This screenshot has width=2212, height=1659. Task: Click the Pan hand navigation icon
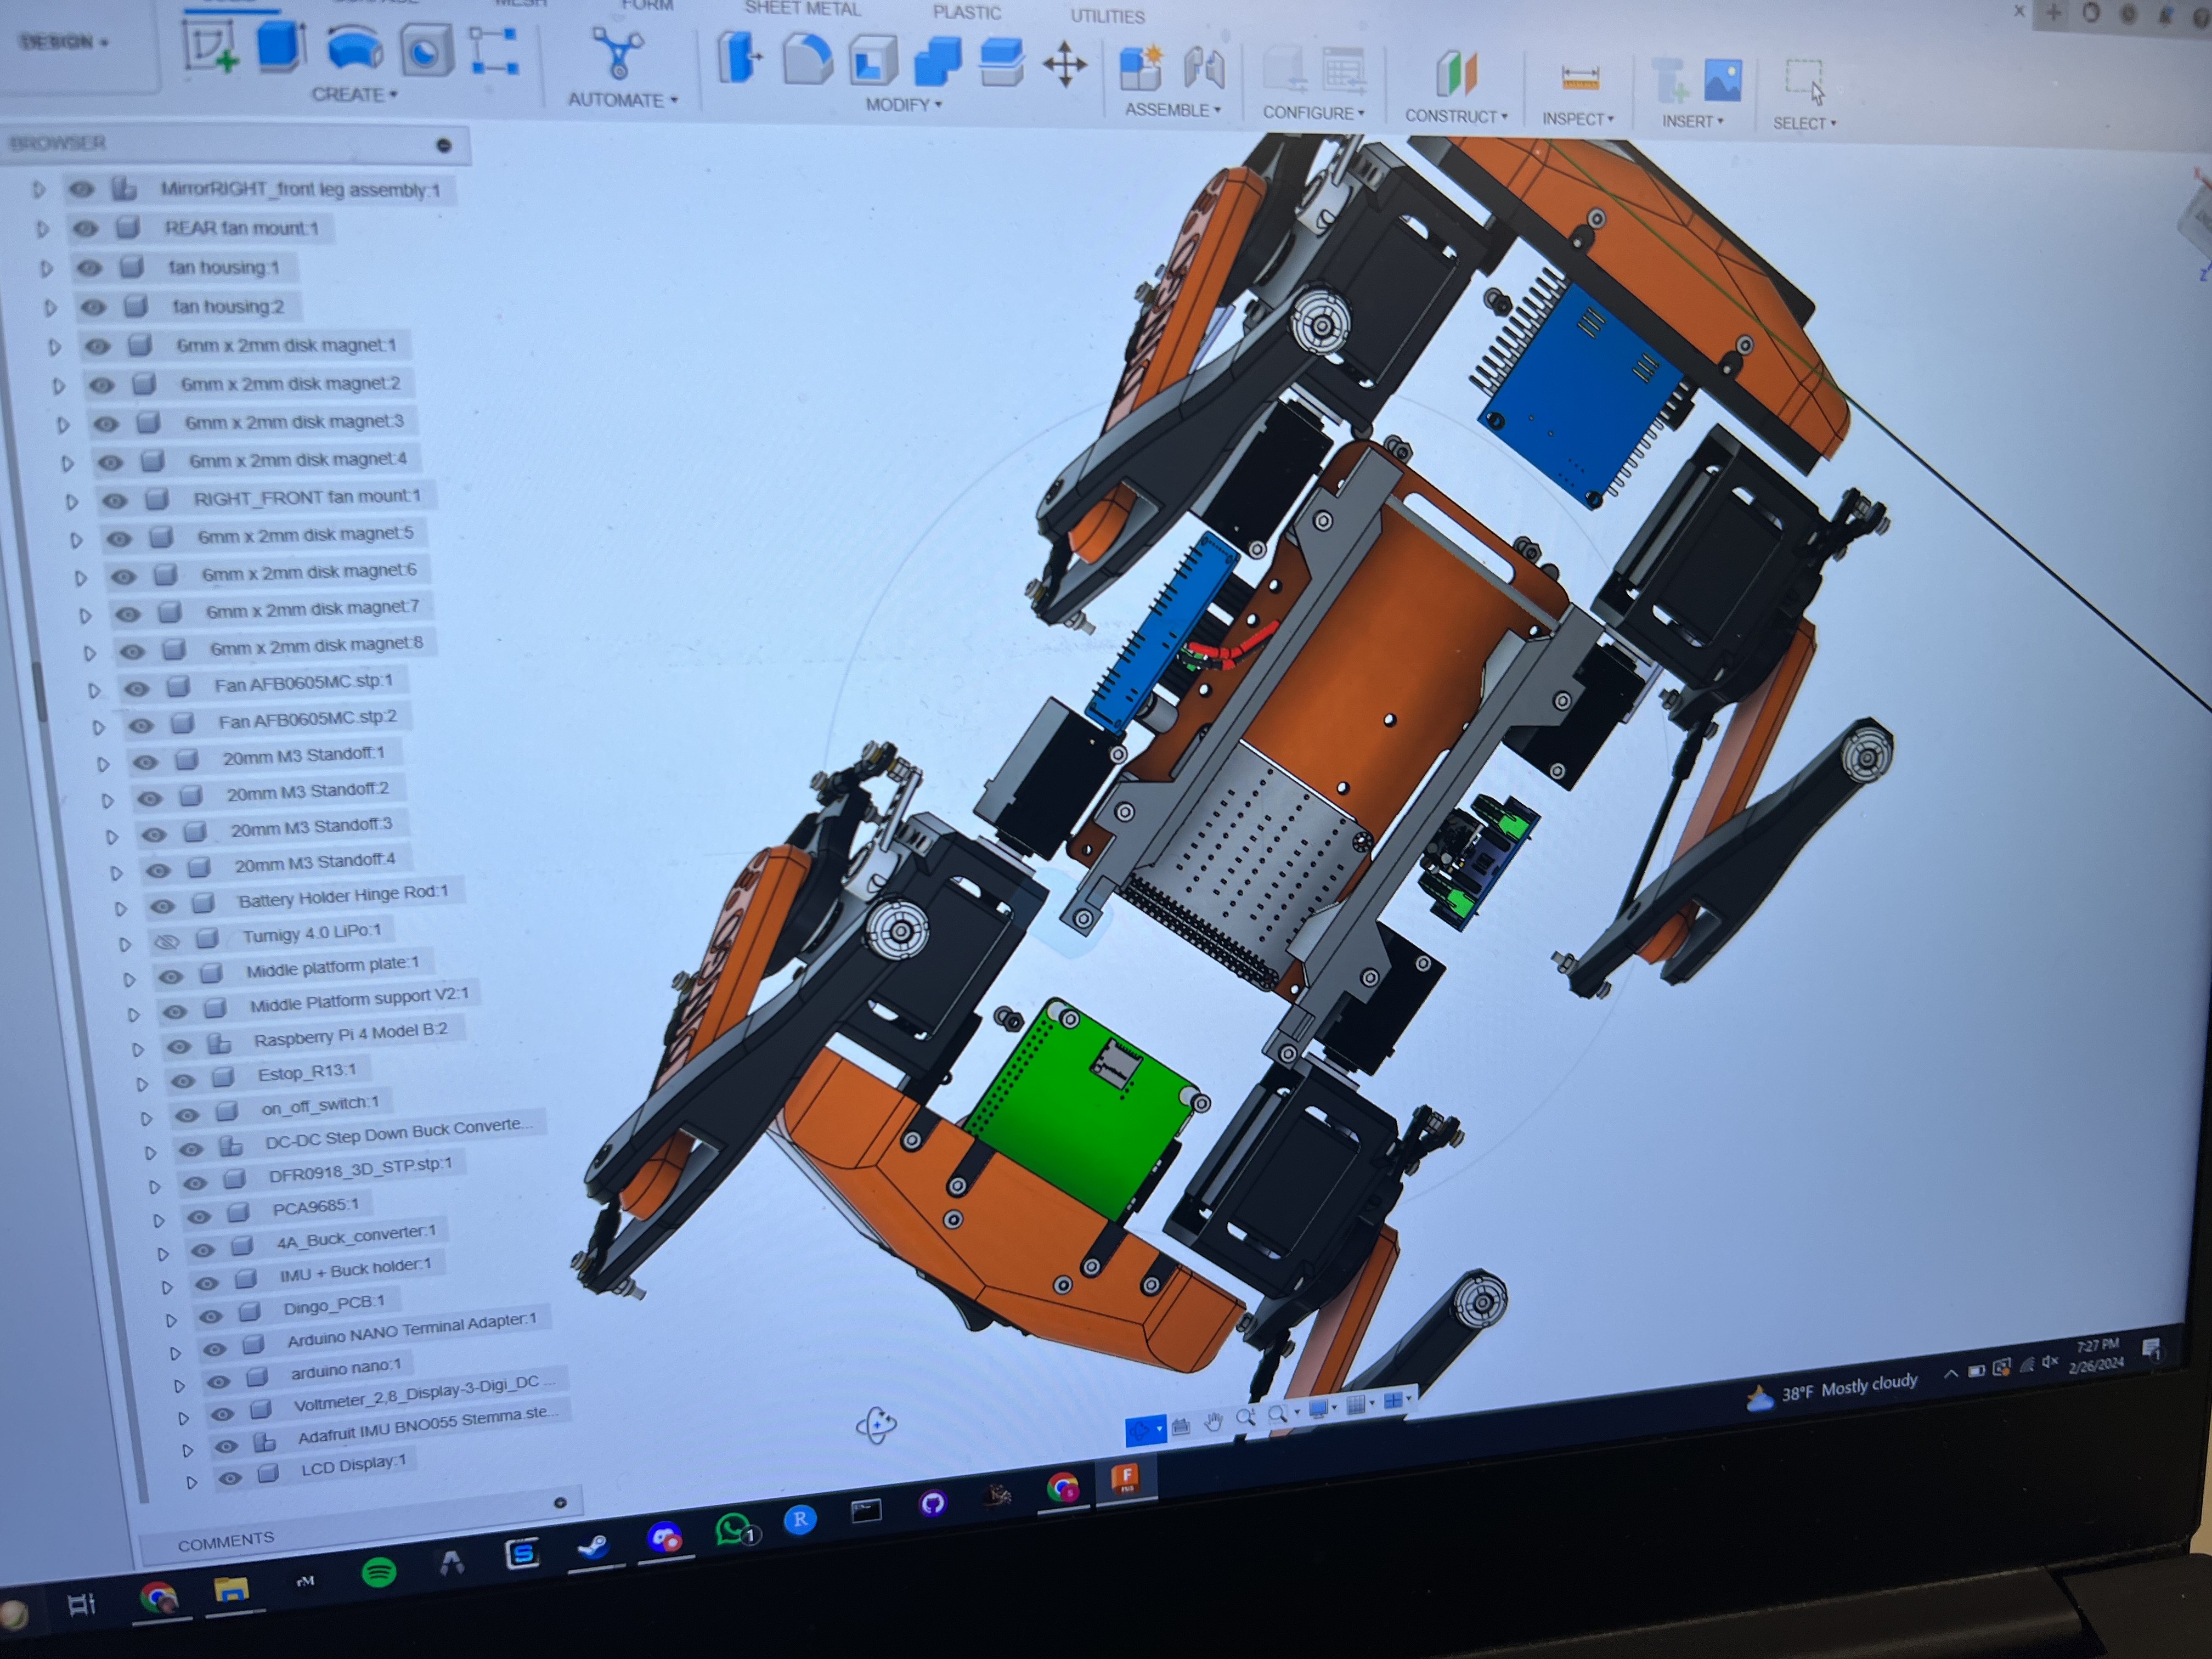(1213, 1422)
